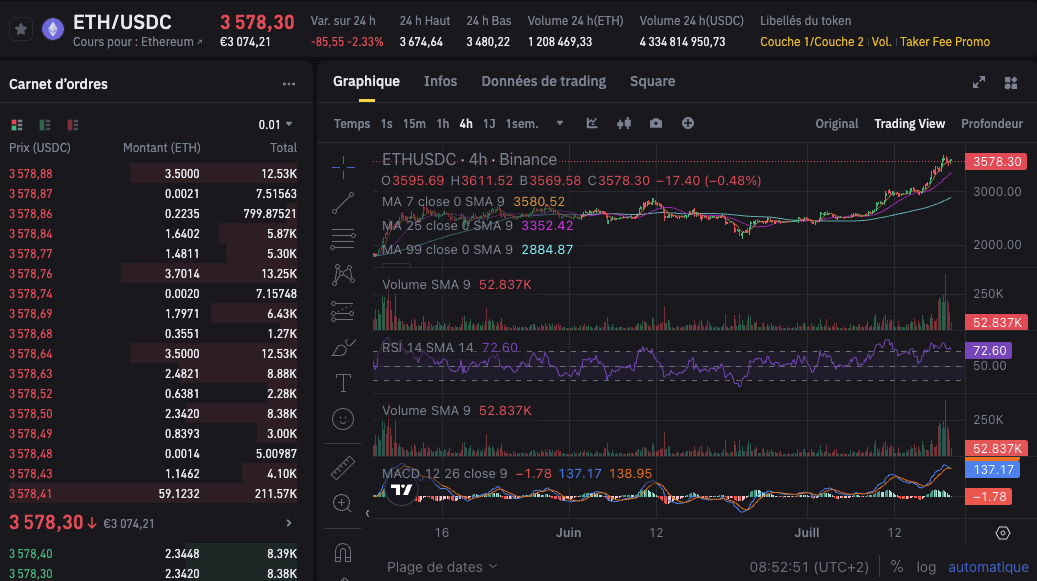Expand chart to fullscreen
The width and height of the screenshot is (1037, 581).
979,83
